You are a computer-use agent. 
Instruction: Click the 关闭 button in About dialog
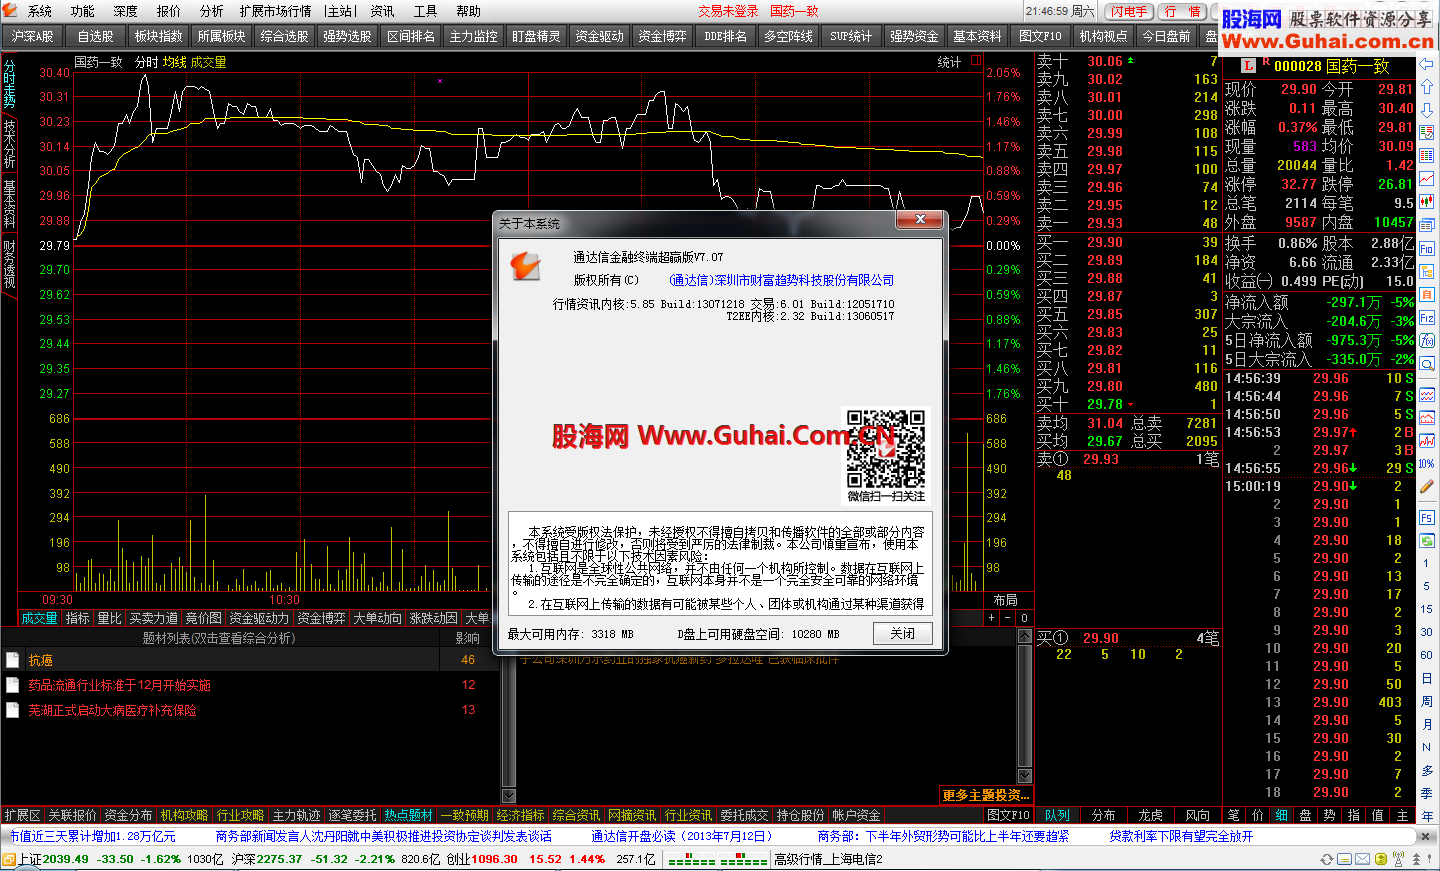[903, 633]
